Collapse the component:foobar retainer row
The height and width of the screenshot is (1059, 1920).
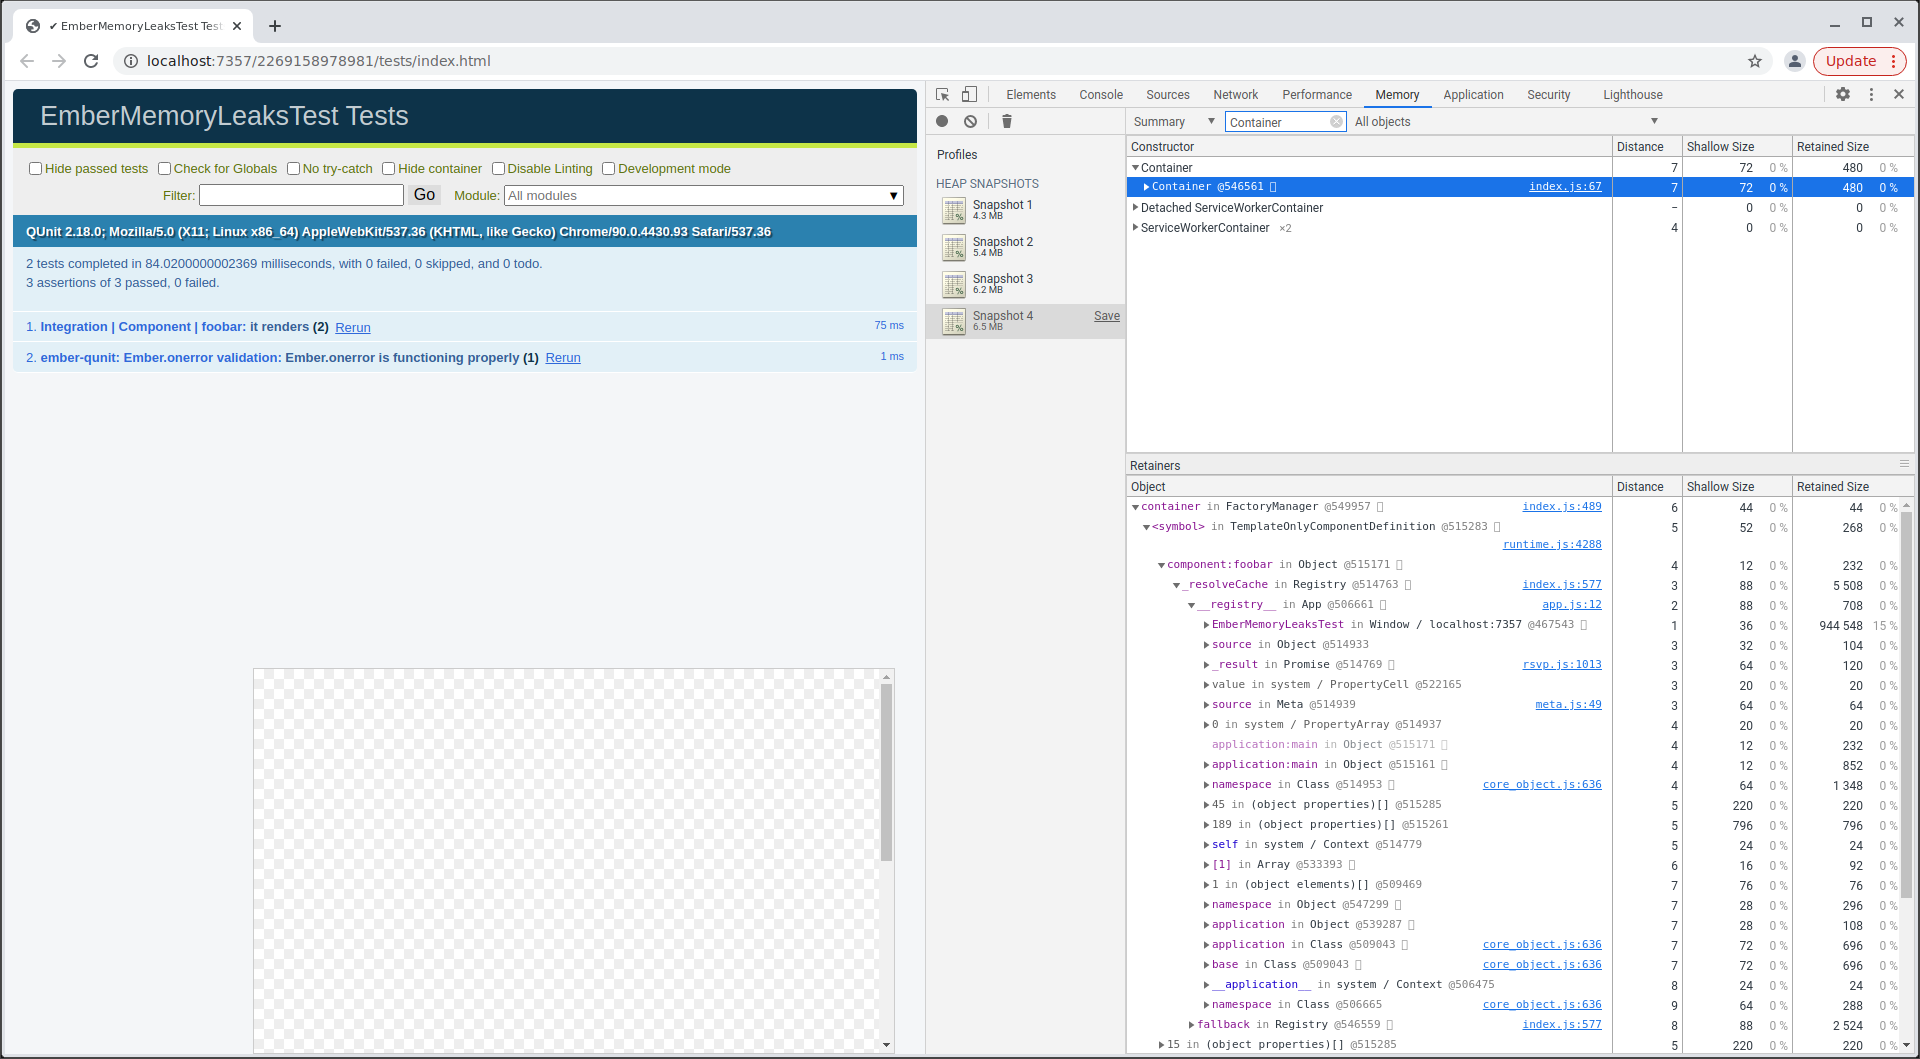[1161, 565]
